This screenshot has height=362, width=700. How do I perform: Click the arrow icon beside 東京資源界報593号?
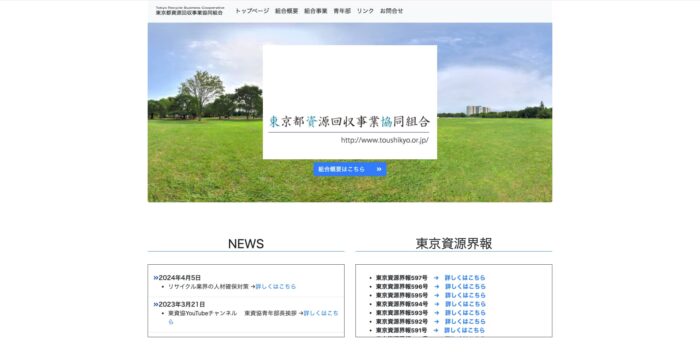(x=436, y=313)
